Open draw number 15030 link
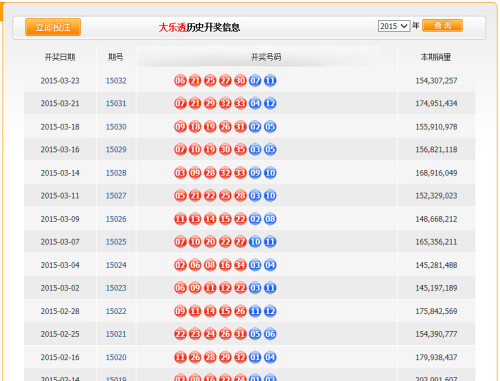Viewport: 500px width, 381px height. click(116, 127)
